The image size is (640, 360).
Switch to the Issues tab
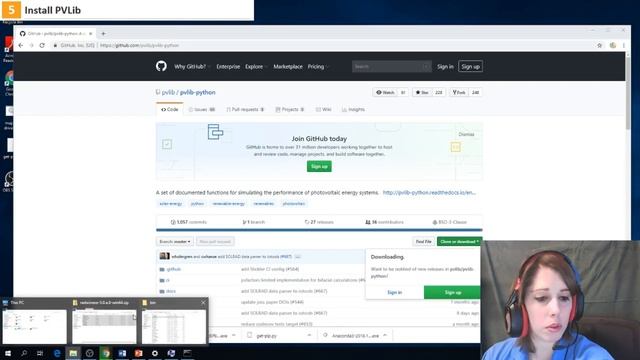[x=202, y=109]
